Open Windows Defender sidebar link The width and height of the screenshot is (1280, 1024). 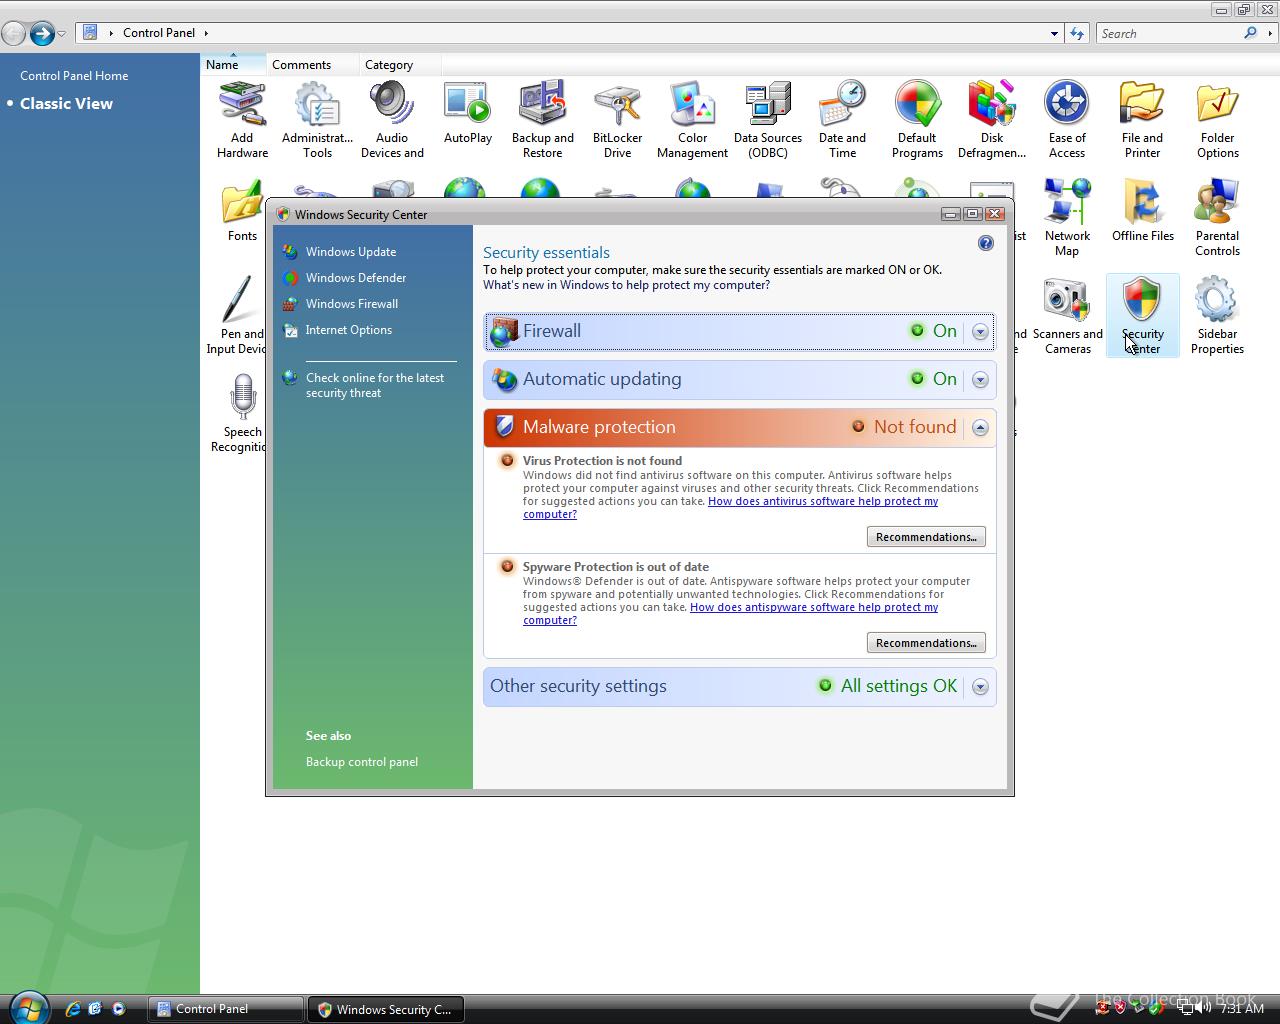pos(356,278)
